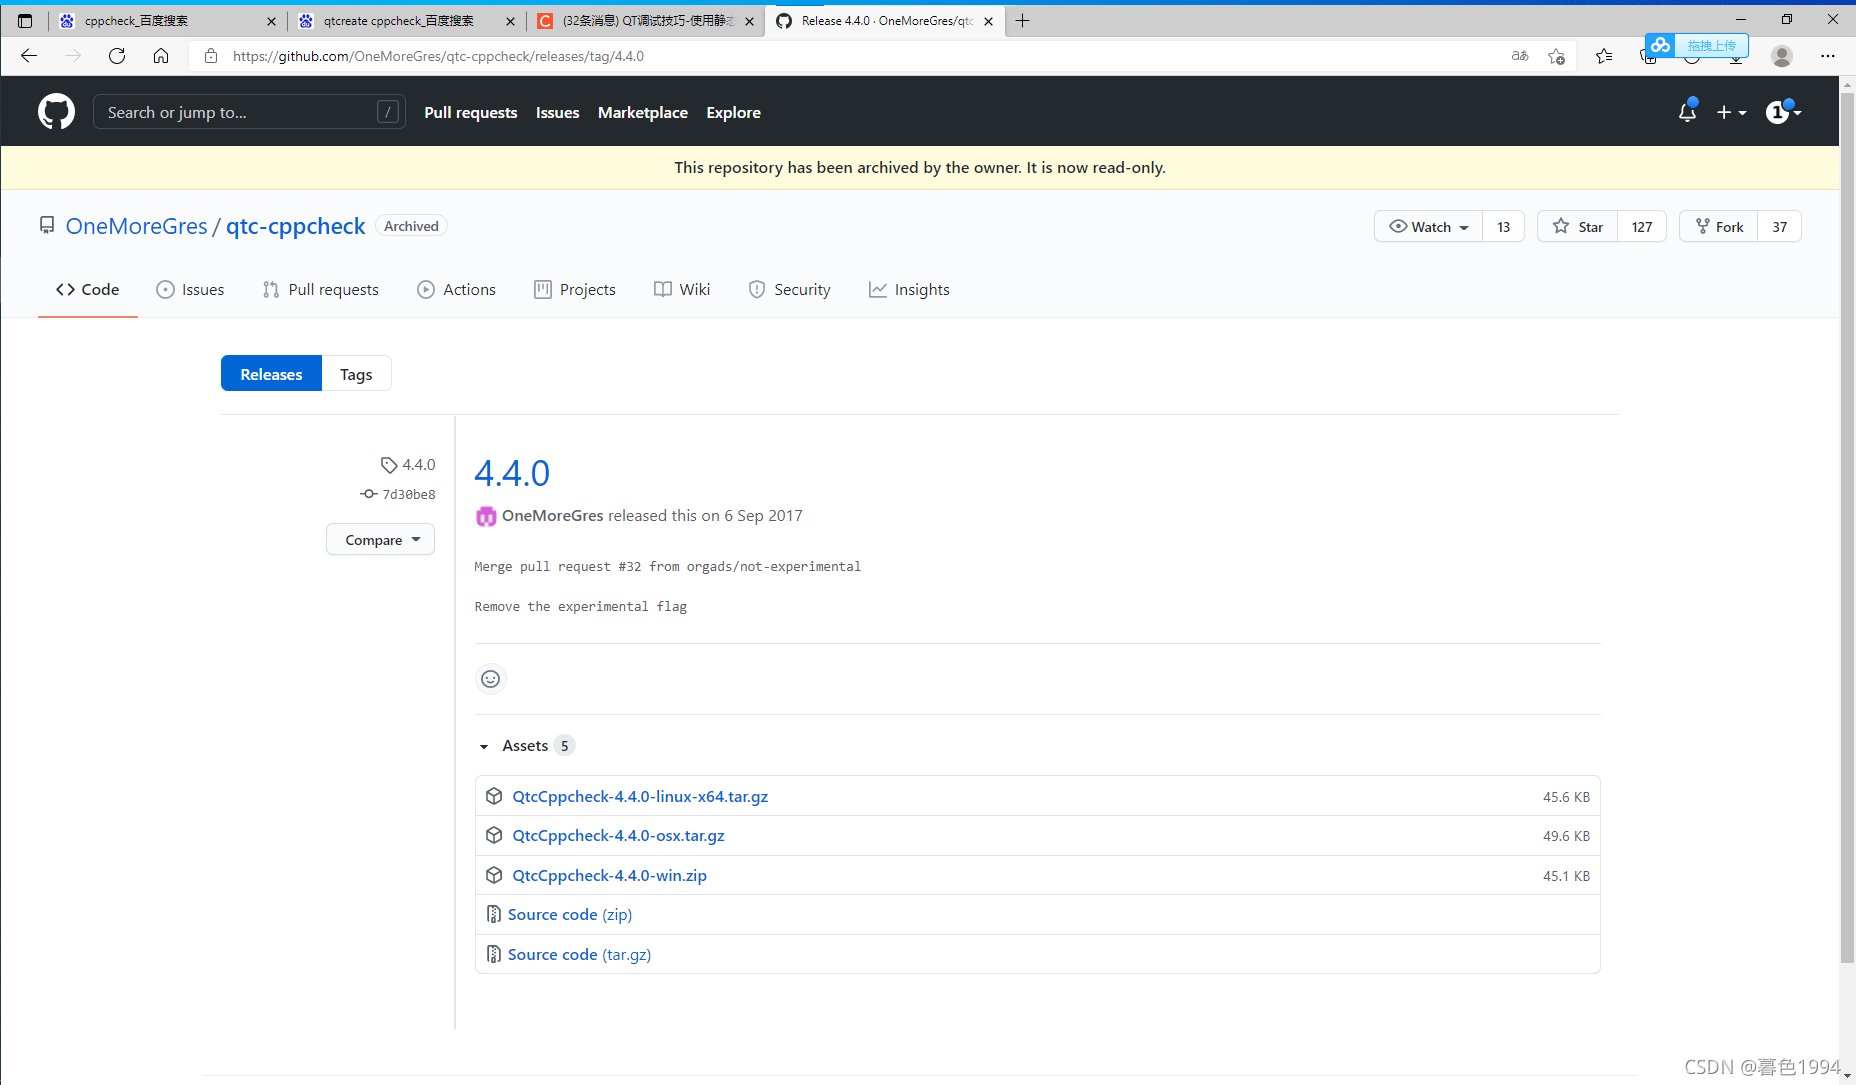Download Source code (tar.gz)
The width and height of the screenshot is (1856, 1085).
(x=579, y=955)
